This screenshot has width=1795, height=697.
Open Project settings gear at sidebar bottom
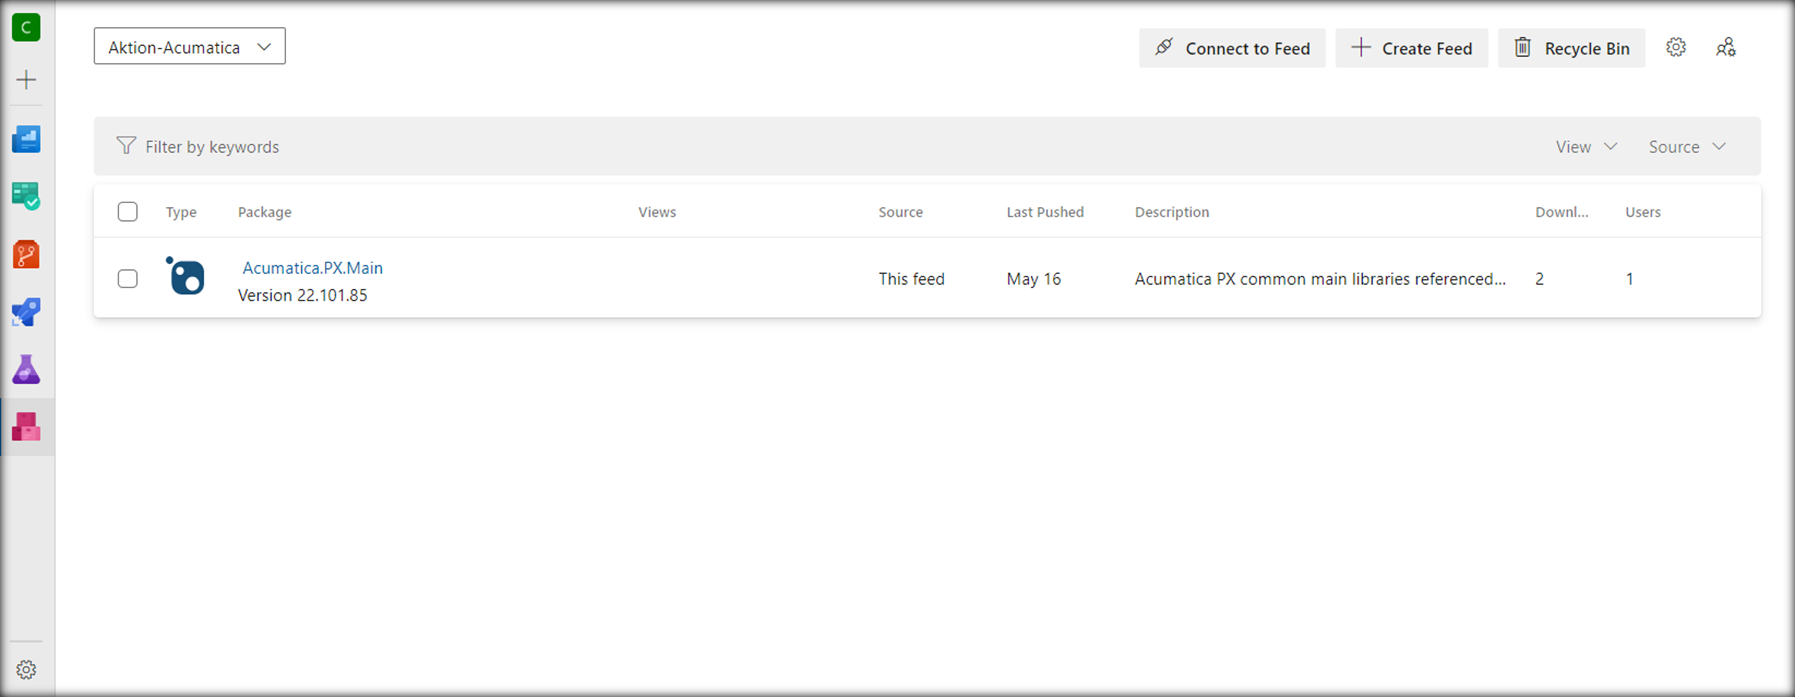tap(26, 670)
